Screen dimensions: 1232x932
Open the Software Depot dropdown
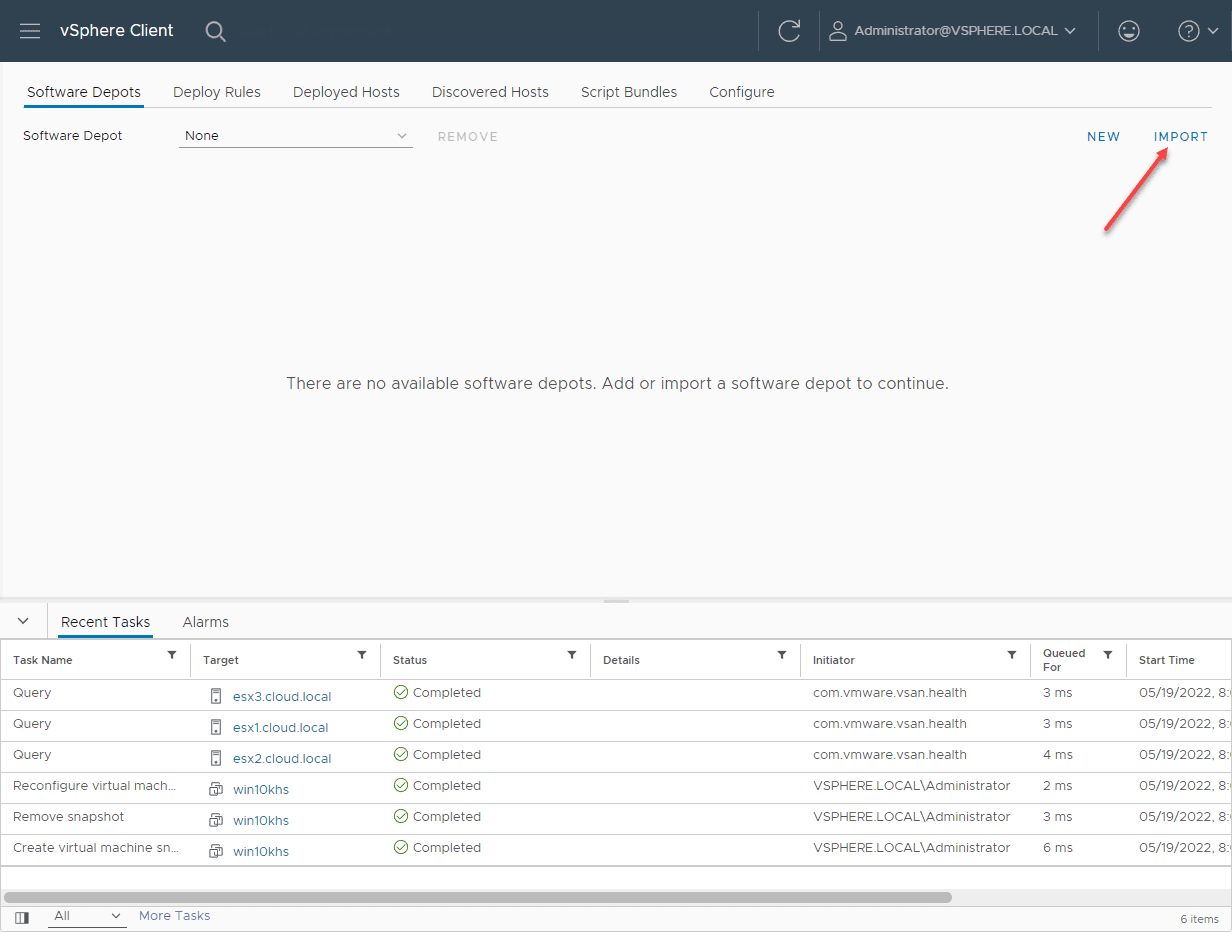coord(296,136)
